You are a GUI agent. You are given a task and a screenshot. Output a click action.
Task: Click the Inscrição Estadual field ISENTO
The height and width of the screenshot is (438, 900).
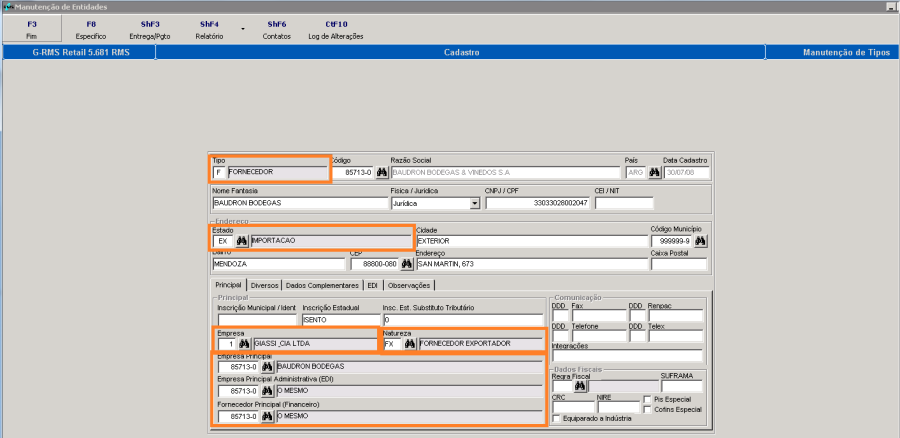pyautogui.click(x=340, y=320)
